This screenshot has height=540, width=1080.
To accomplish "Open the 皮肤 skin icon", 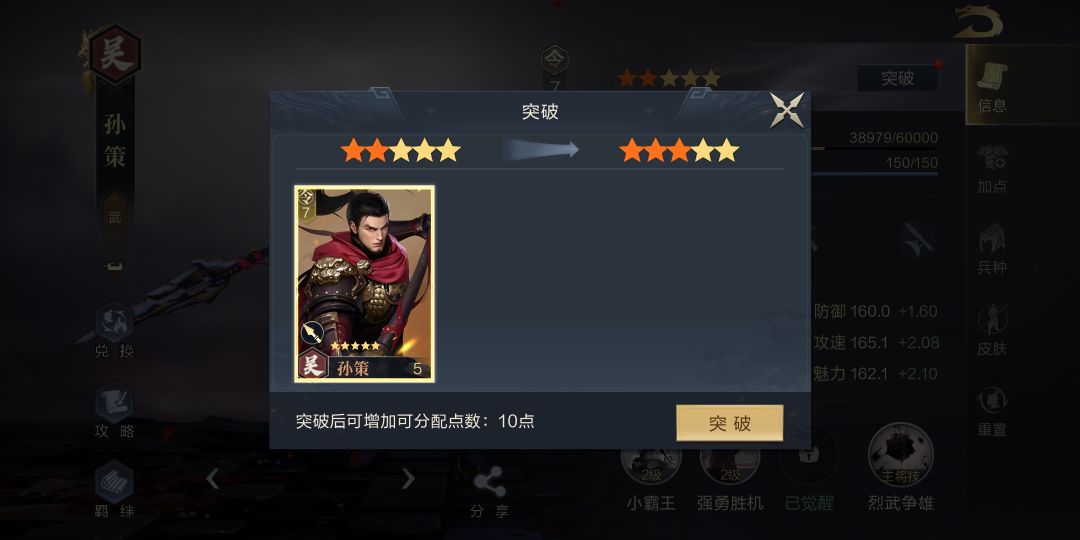I will [x=992, y=331].
